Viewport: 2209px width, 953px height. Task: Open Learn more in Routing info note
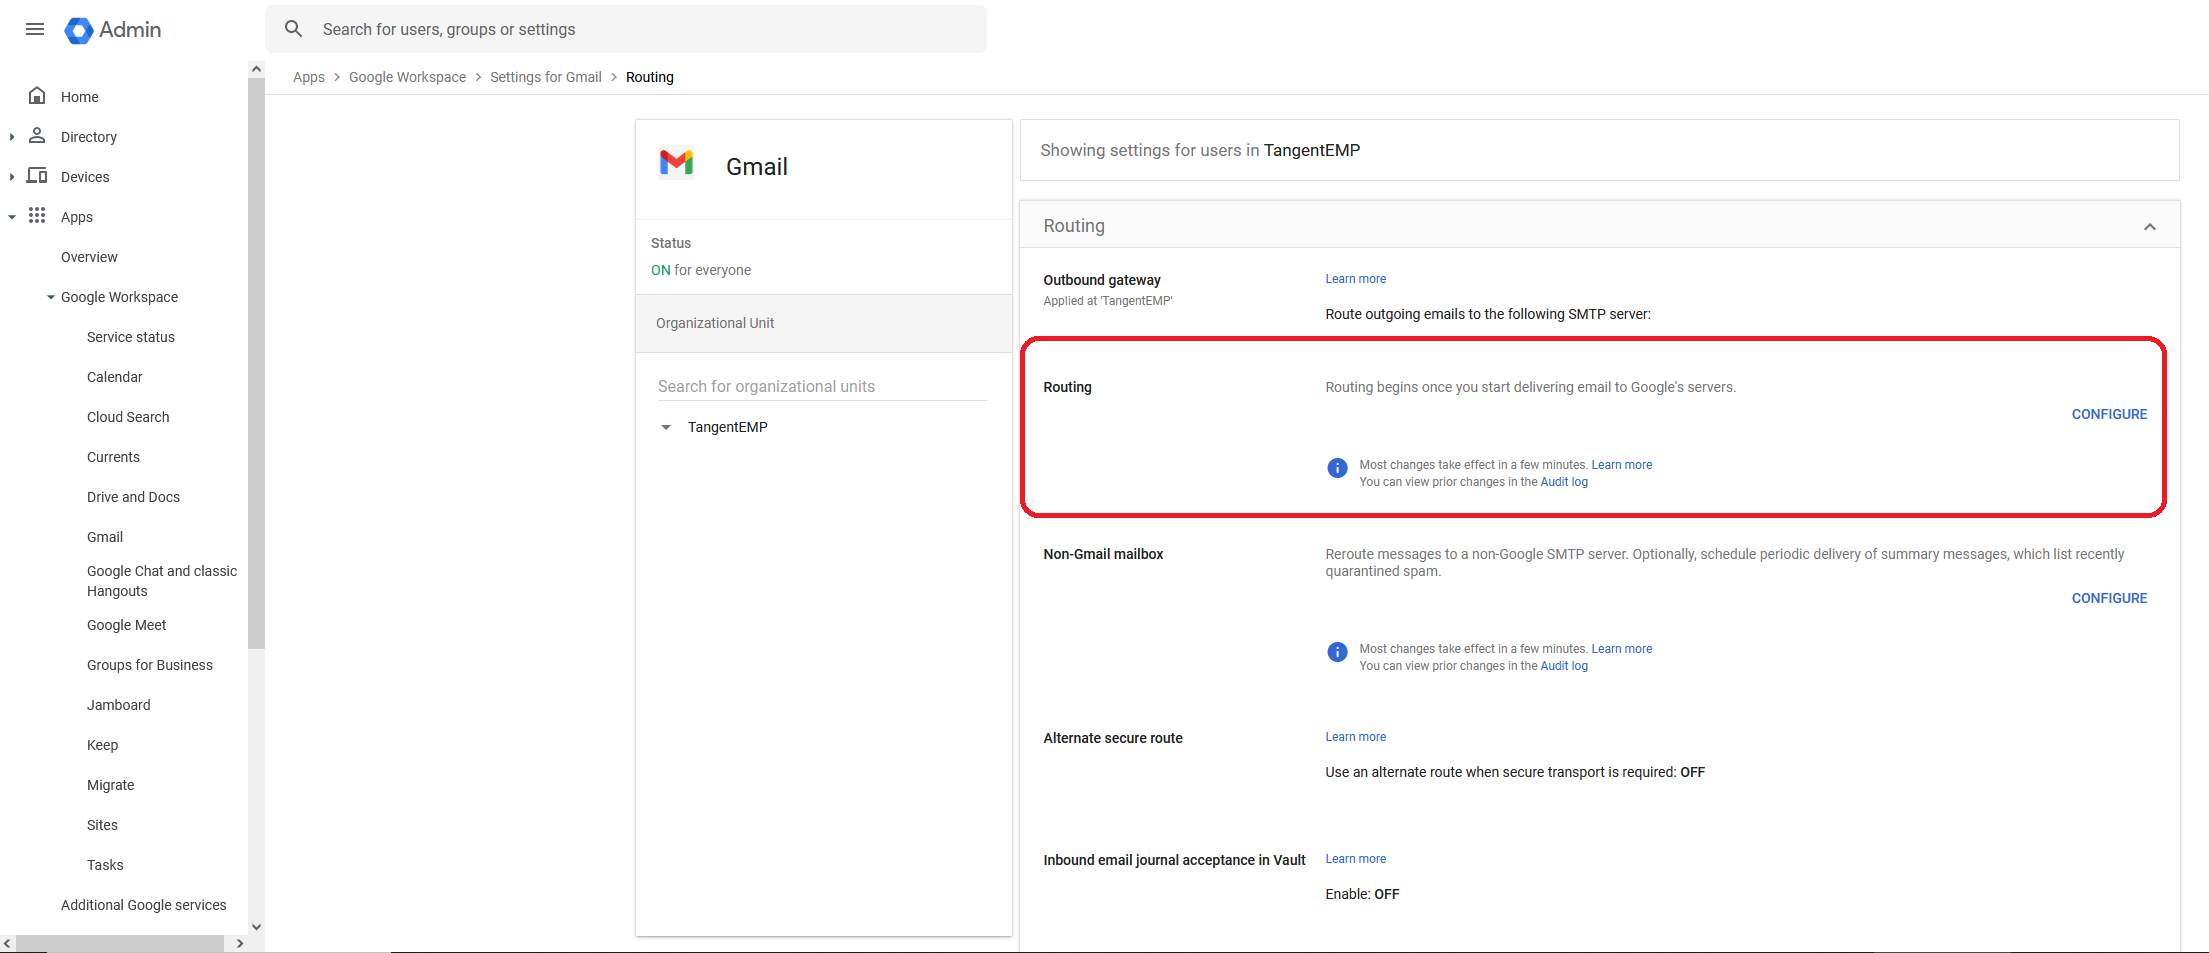click(x=1622, y=465)
